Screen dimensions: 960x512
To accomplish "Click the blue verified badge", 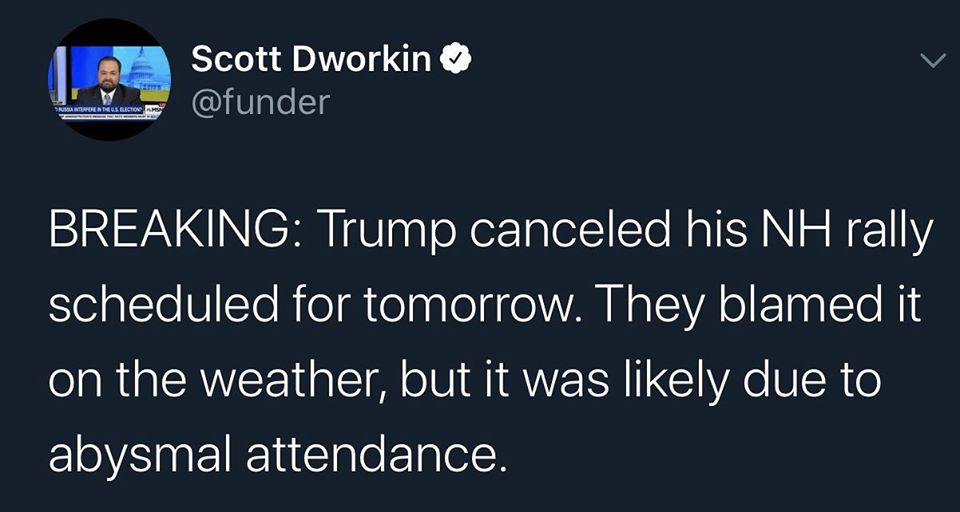I will click(456, 59).
